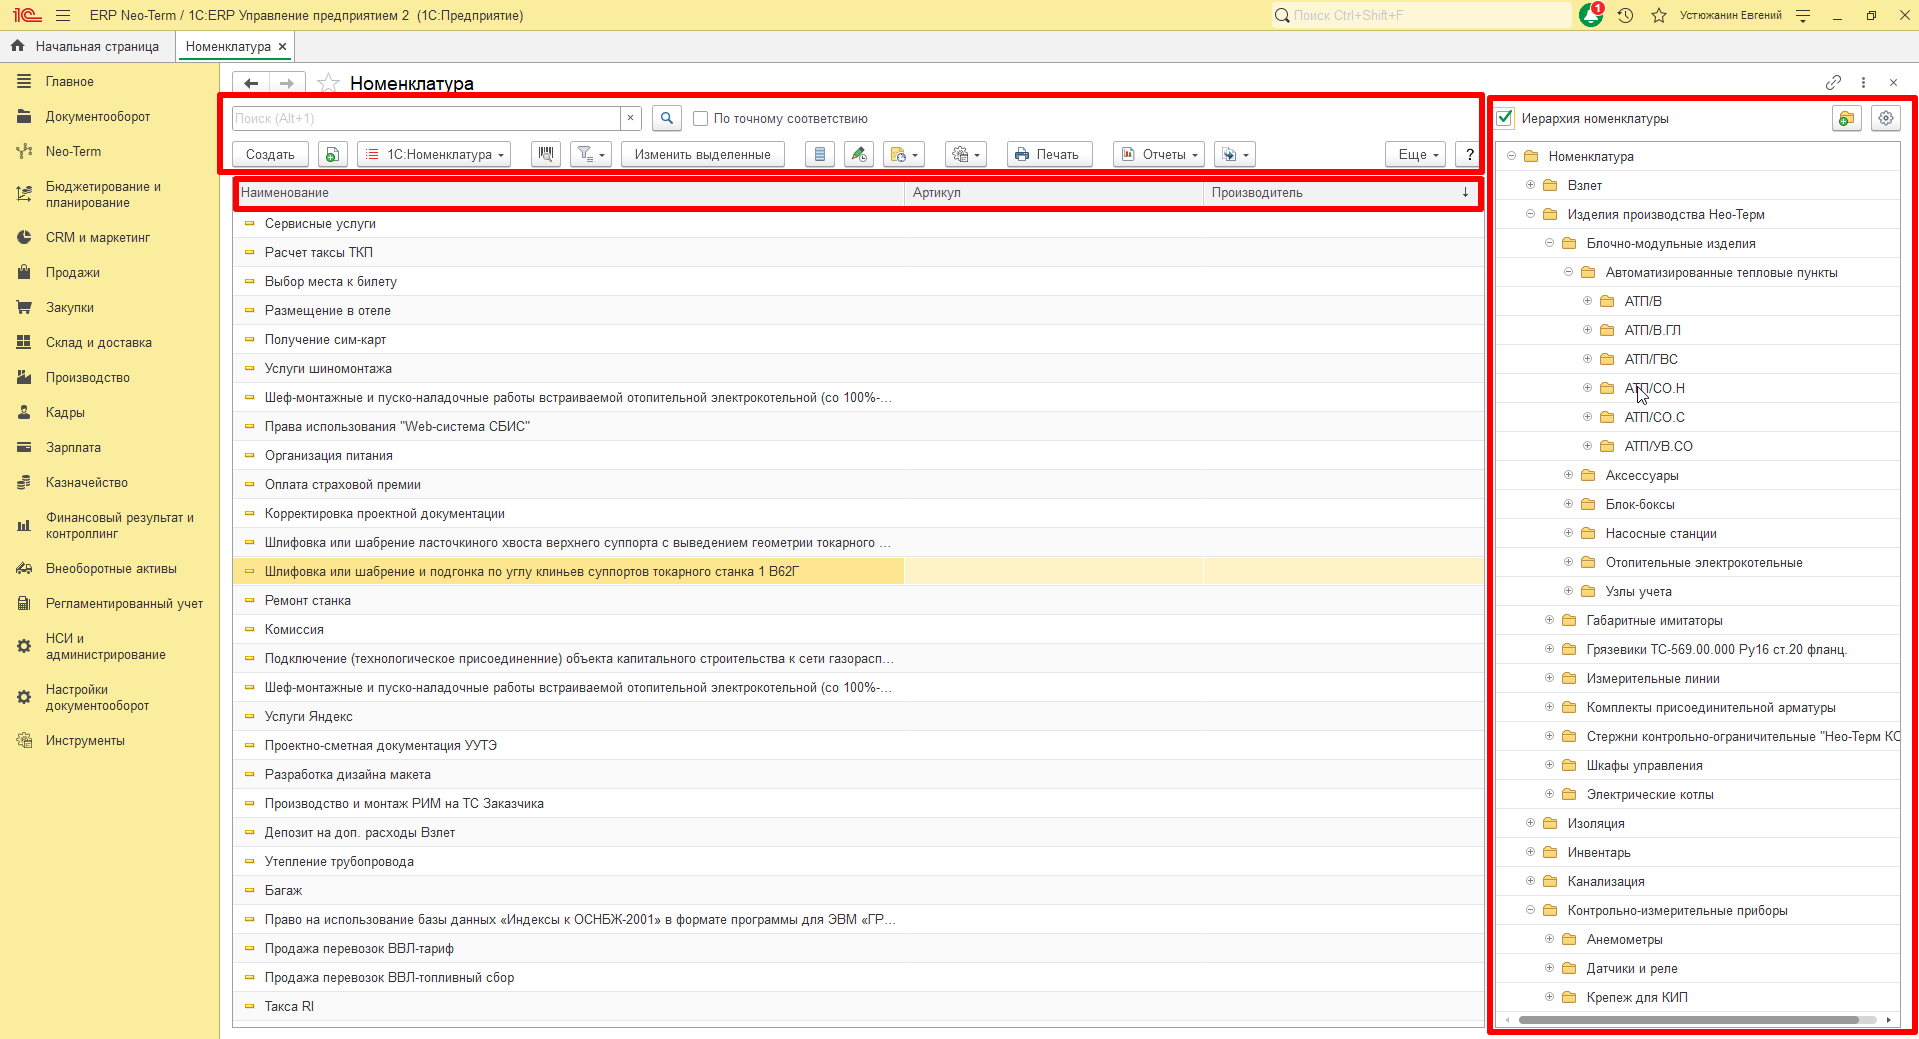Screen dimensions: 1919x1039
Task: Open the barcode search icon
Action: [545, 154]
